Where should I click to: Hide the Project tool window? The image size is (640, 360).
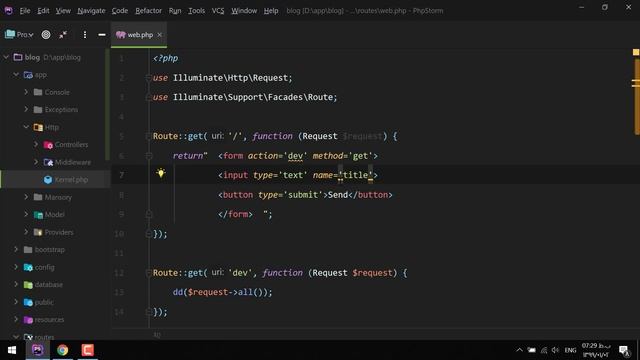point(102,35)
